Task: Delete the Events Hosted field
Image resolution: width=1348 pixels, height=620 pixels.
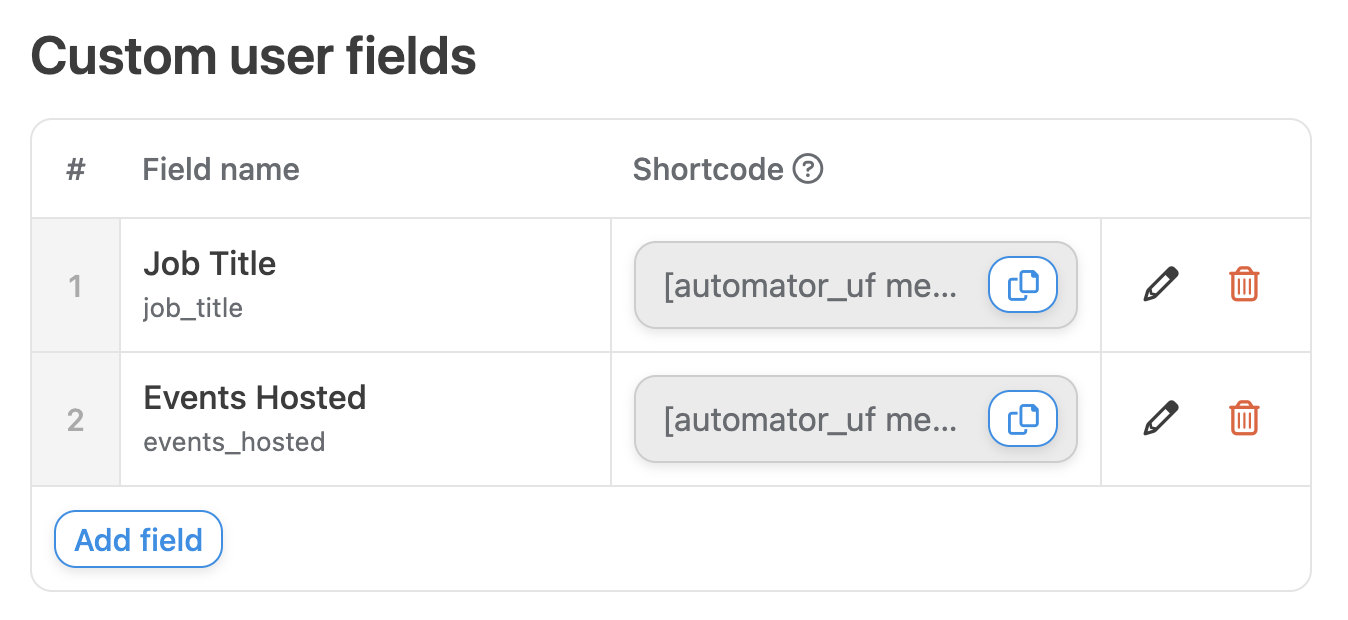Action: [1244, 419]
